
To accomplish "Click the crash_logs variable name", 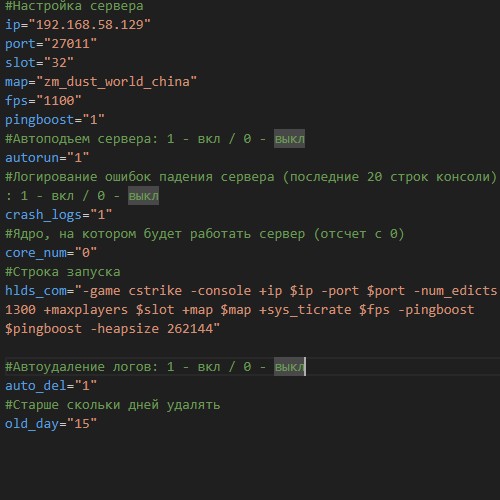I will [x=43, y=215].
